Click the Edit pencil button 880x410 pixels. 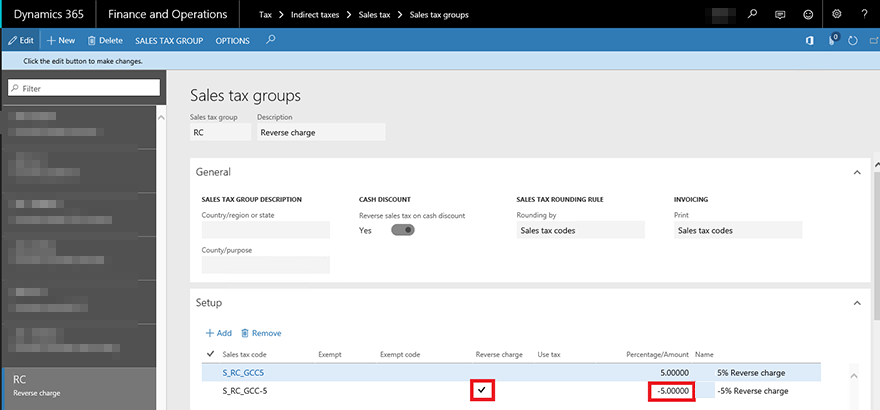[21, 41]
